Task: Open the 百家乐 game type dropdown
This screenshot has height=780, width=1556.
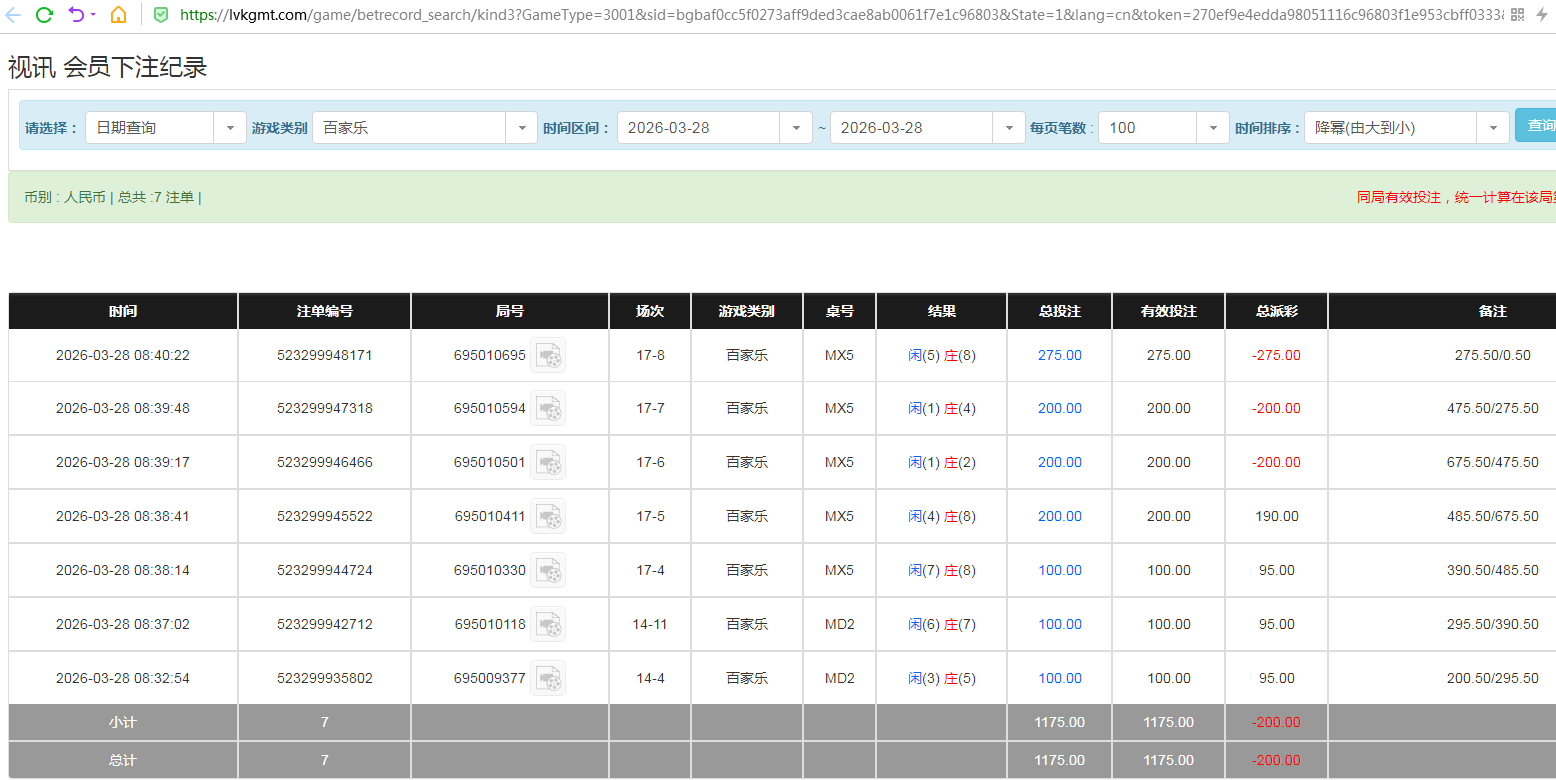Action: 521,128
